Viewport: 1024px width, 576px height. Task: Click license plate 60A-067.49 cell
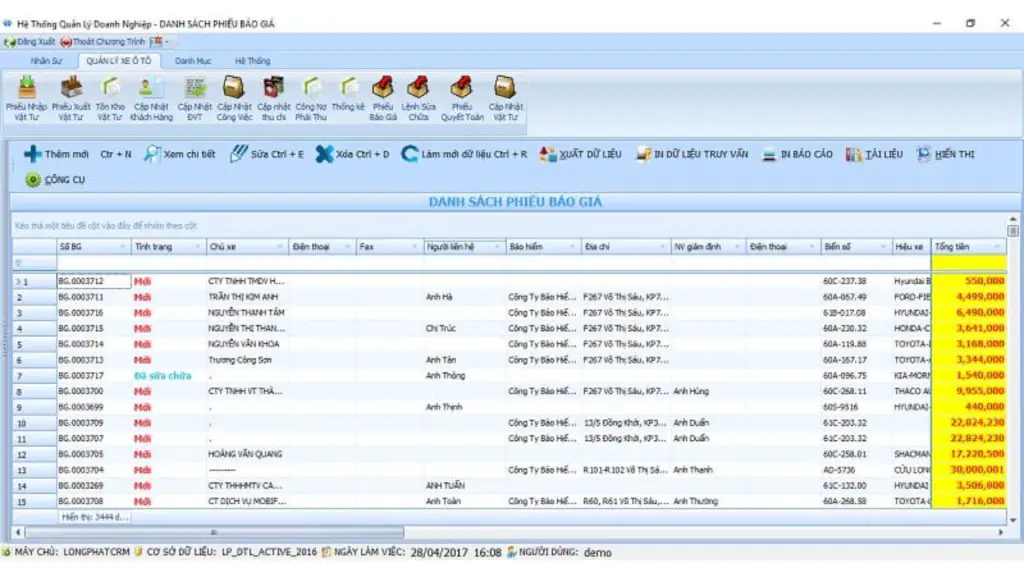[856, 297]
